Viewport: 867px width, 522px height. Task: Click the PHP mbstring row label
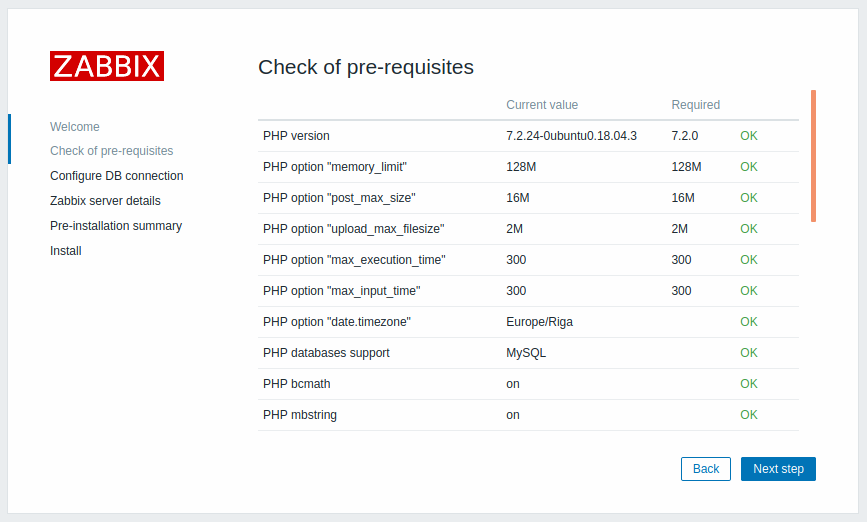pyautogui.click(x=300, y=415)
